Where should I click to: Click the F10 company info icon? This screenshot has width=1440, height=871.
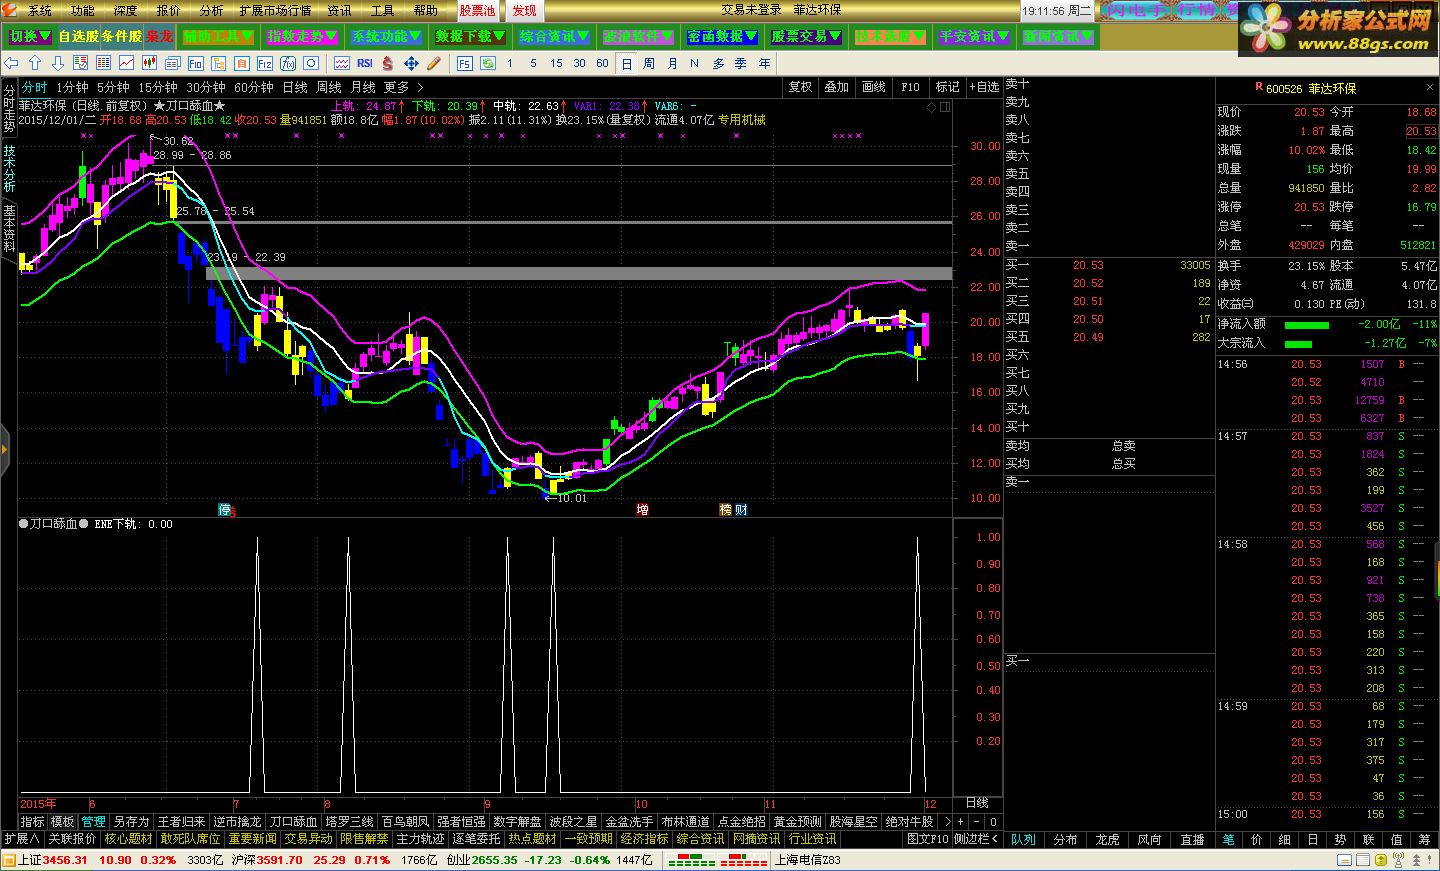(x=196, y=63)
